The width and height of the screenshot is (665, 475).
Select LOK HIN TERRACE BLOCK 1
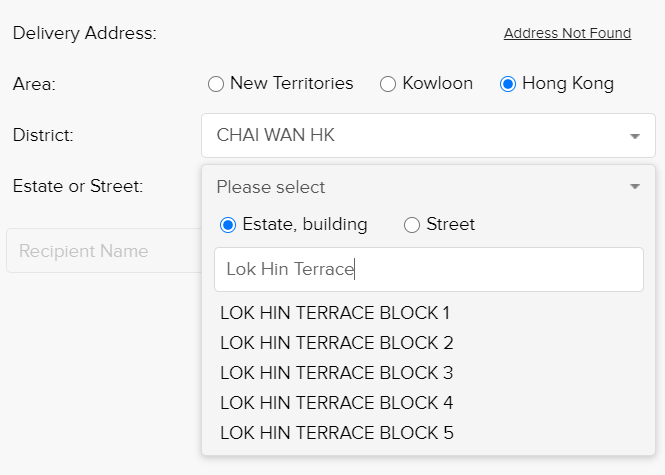click(335, 313)
